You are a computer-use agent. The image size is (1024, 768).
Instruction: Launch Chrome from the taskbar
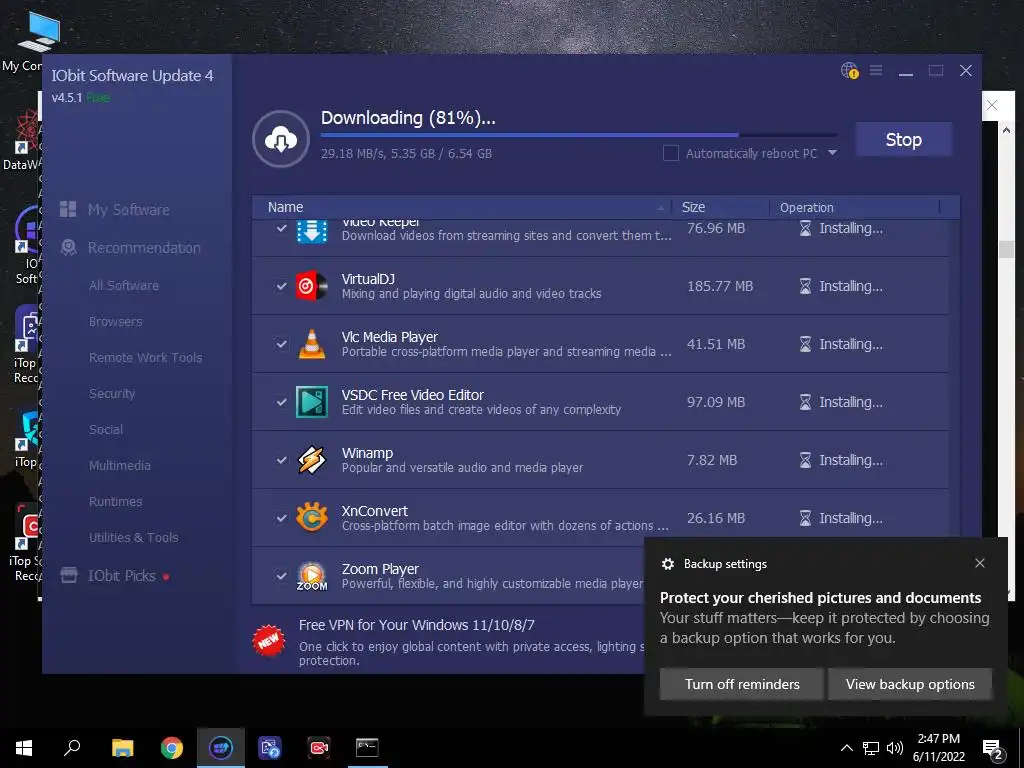click(172, 748)
